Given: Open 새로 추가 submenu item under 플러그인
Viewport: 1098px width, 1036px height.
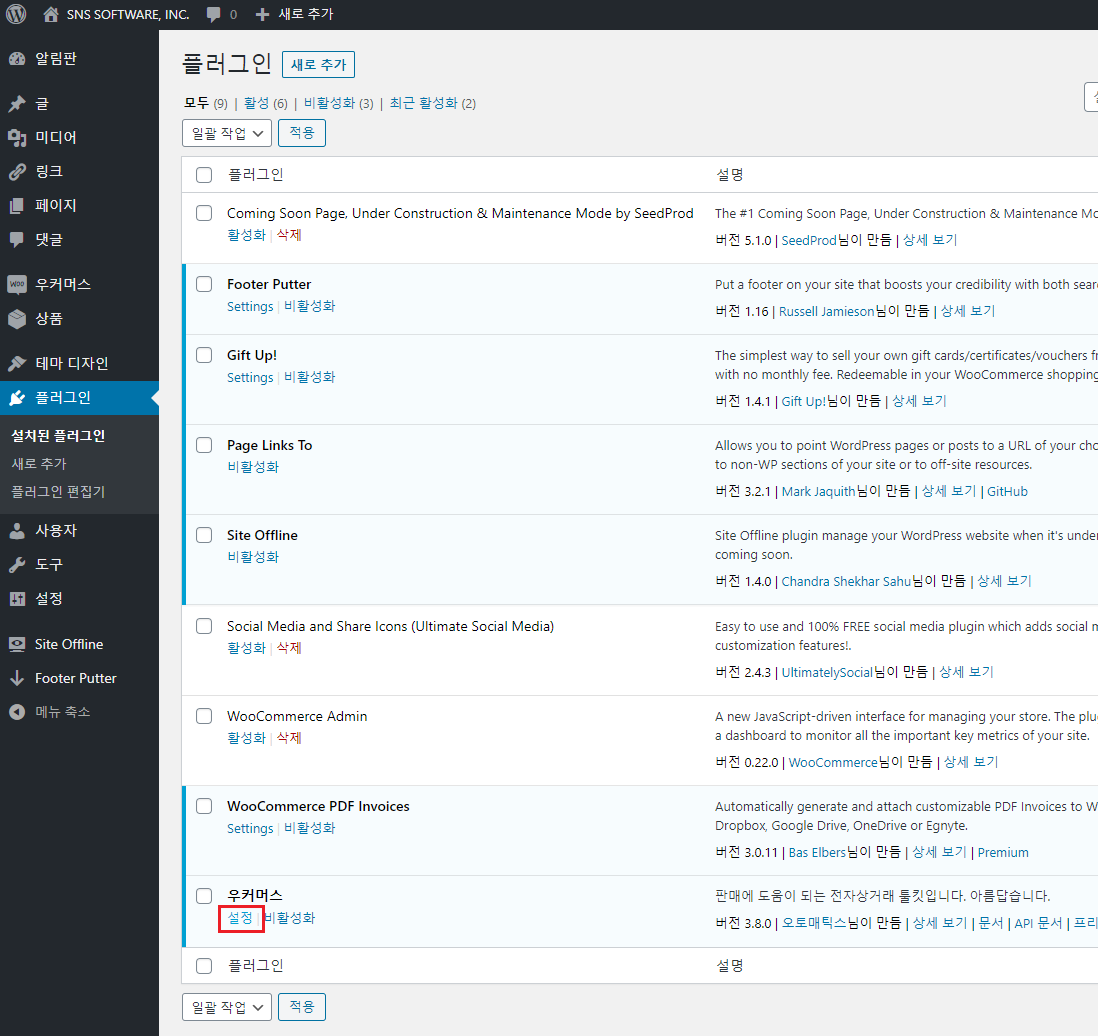Looking at the screenshot, I should click(x=39, y=464).
